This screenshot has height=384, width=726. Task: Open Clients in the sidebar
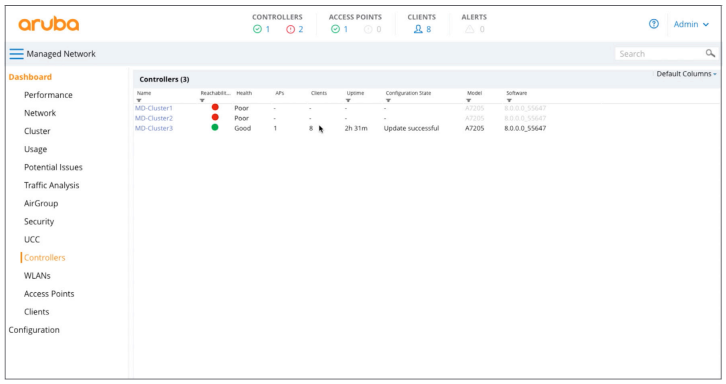pos(37,312)
